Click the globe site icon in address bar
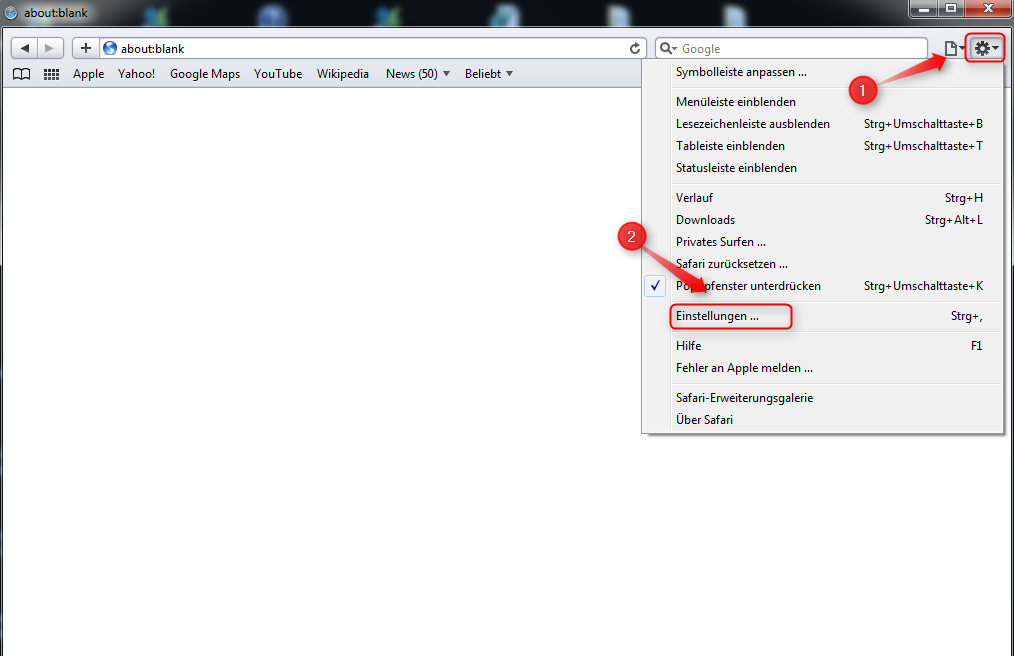The width and height of the screenshot is (1014, 656). click(110, 49)
